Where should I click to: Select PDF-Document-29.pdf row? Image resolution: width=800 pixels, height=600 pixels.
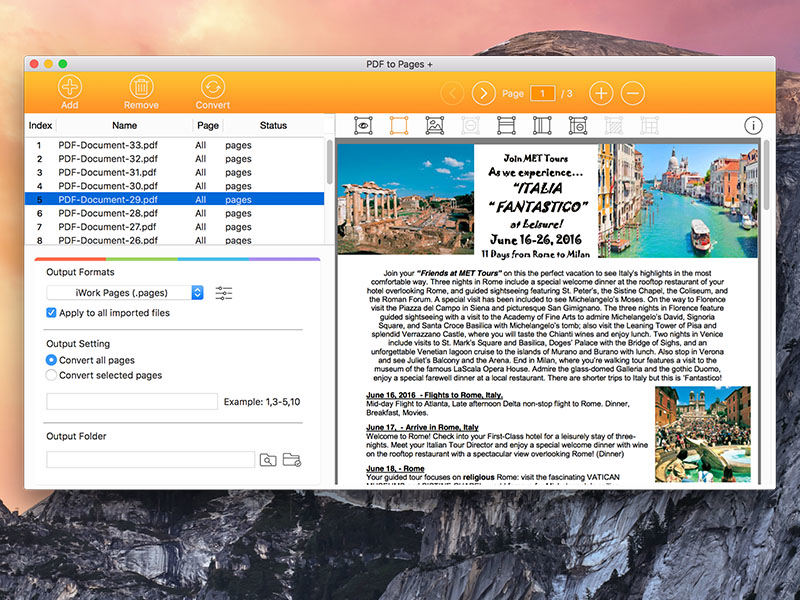point(174,199)
